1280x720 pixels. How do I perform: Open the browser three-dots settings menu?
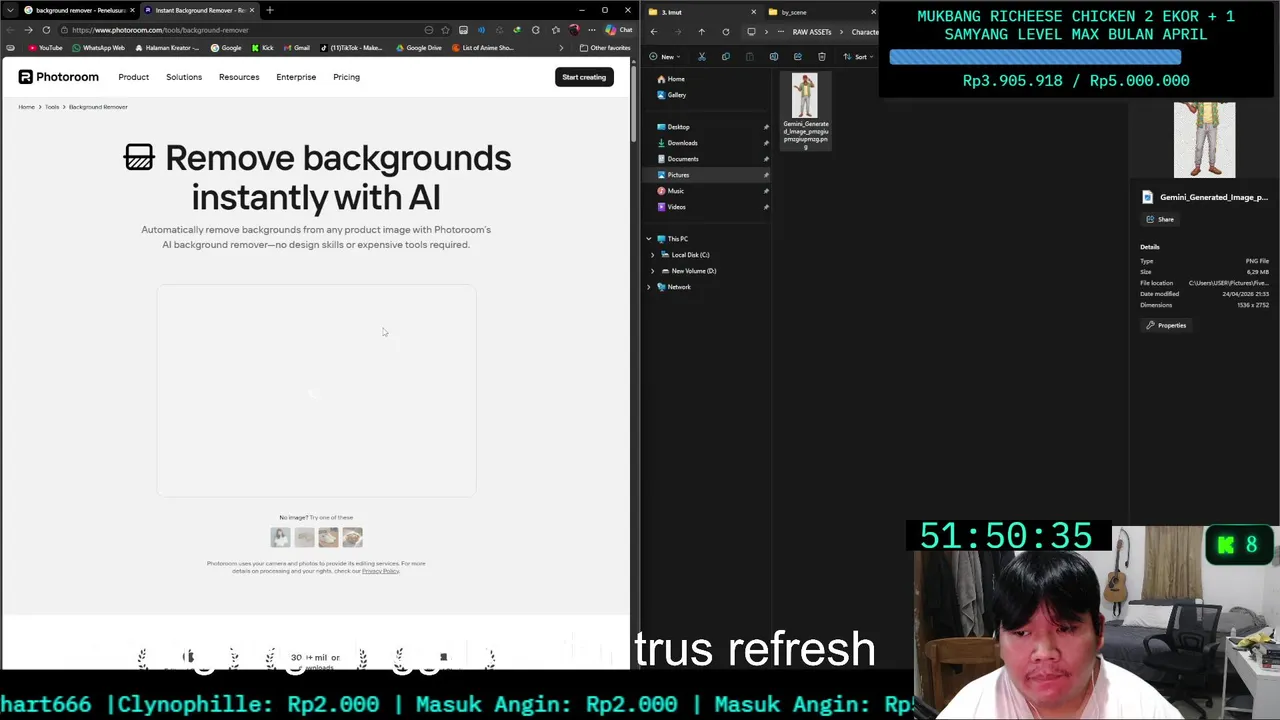[592, 30]
